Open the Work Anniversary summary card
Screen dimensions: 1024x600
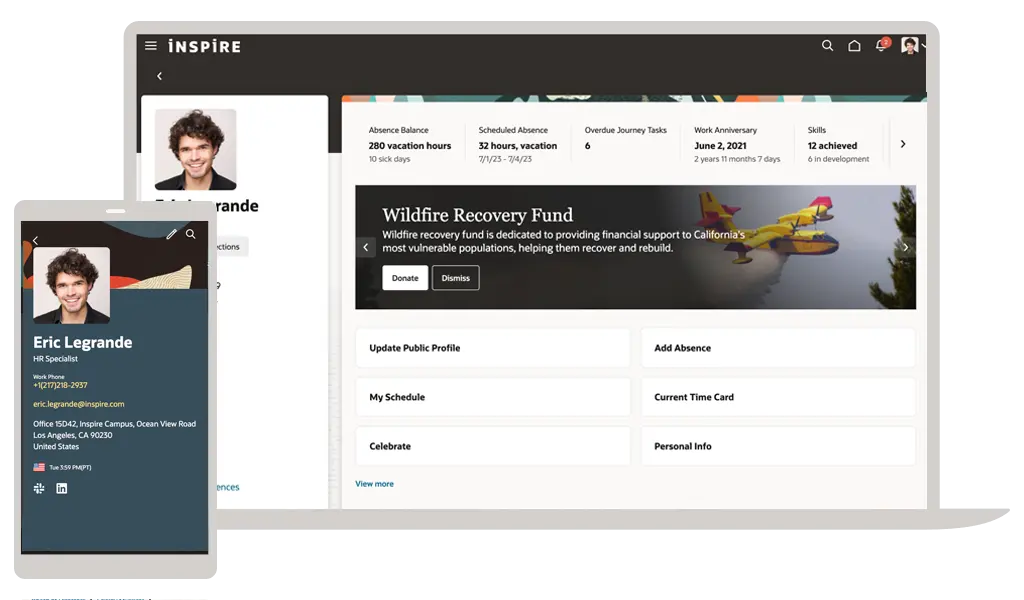coord(736,144)
